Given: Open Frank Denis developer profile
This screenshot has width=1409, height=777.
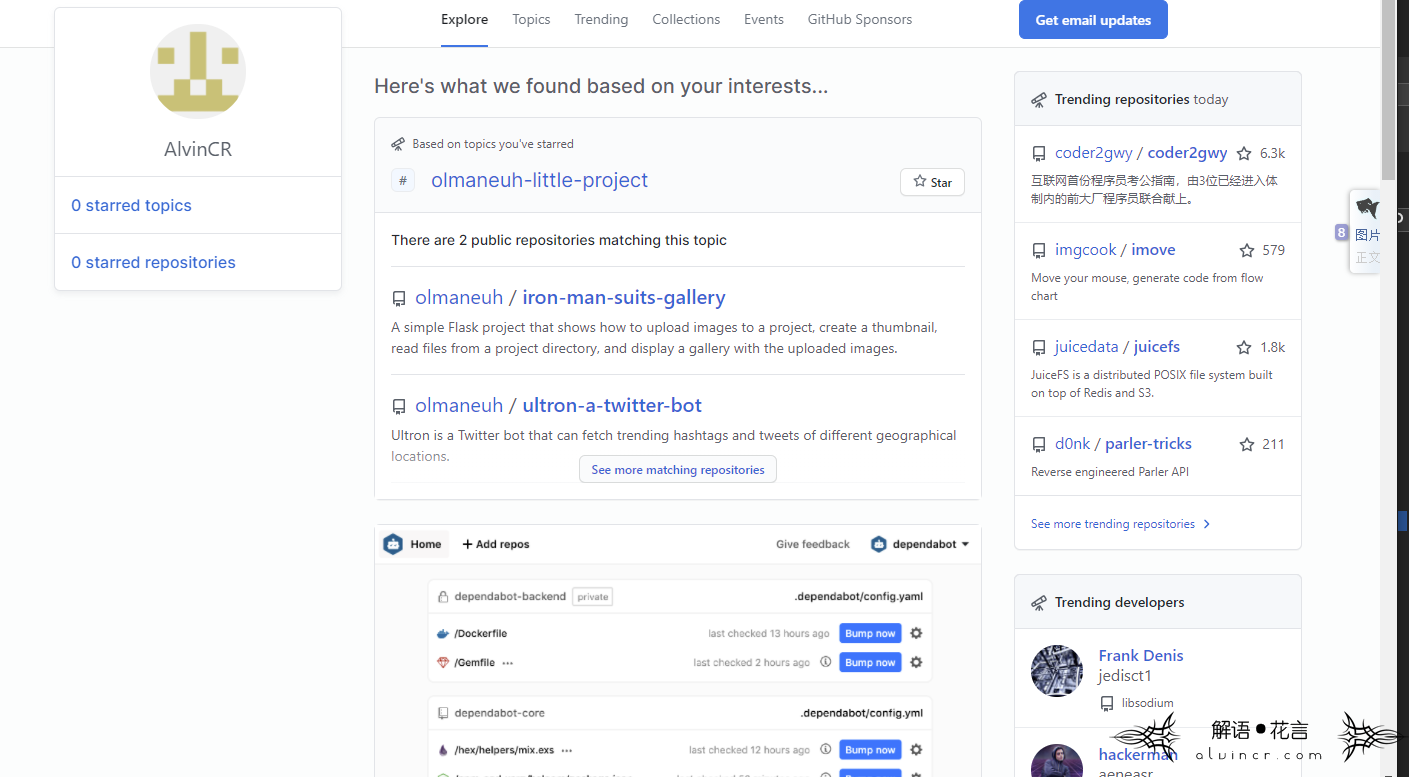Looking at the screenshot, I should point(1141,655).
